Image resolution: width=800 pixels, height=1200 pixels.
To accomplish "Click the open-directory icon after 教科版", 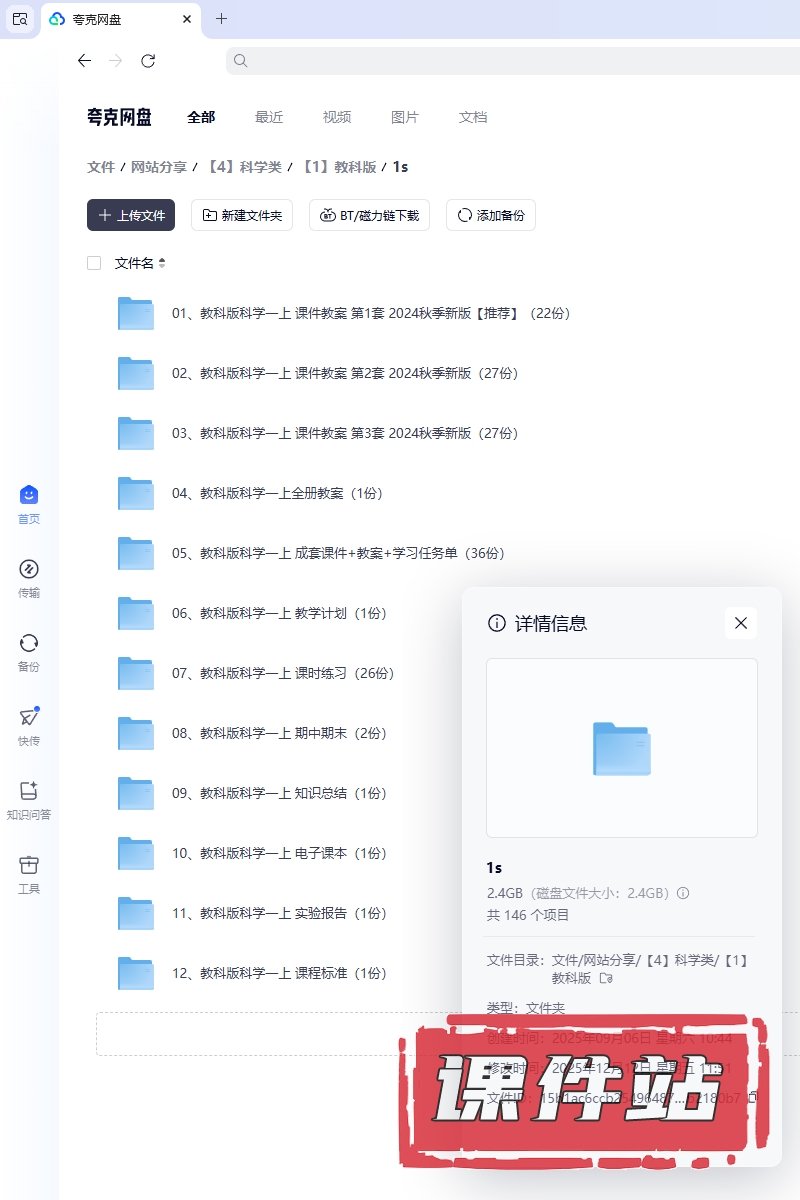I will 605,978.
